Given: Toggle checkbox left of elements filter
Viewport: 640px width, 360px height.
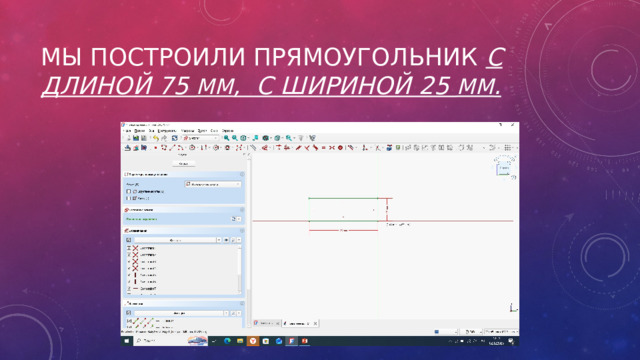Looking at the screenshot, I should click(x=129, y=313).
